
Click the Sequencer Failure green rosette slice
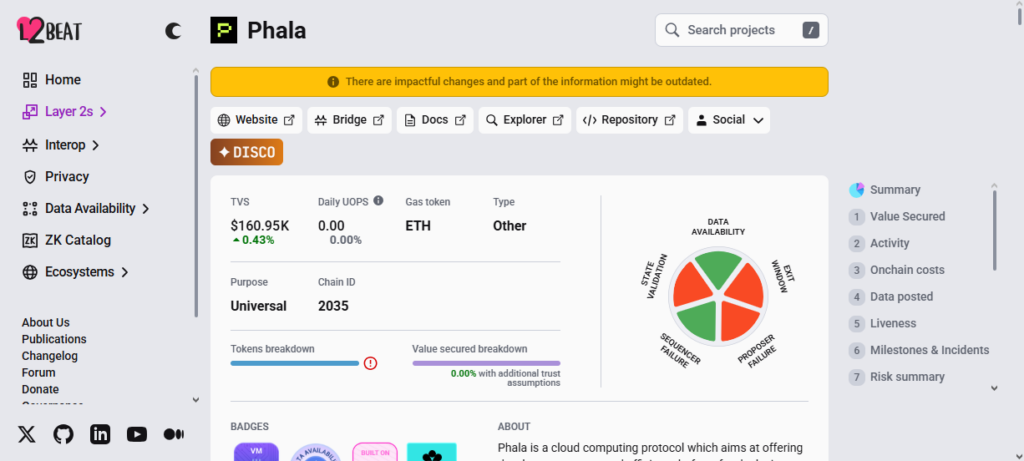697,320
